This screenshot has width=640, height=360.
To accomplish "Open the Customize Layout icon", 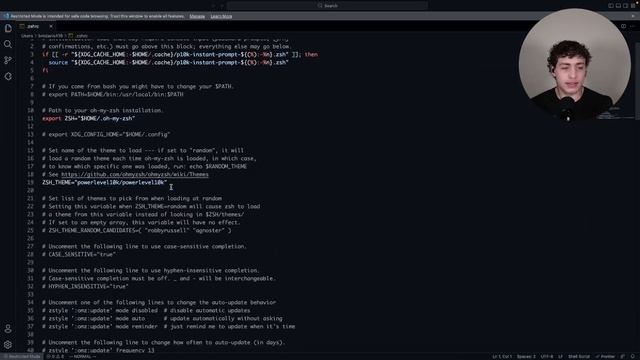I will 633,6.
